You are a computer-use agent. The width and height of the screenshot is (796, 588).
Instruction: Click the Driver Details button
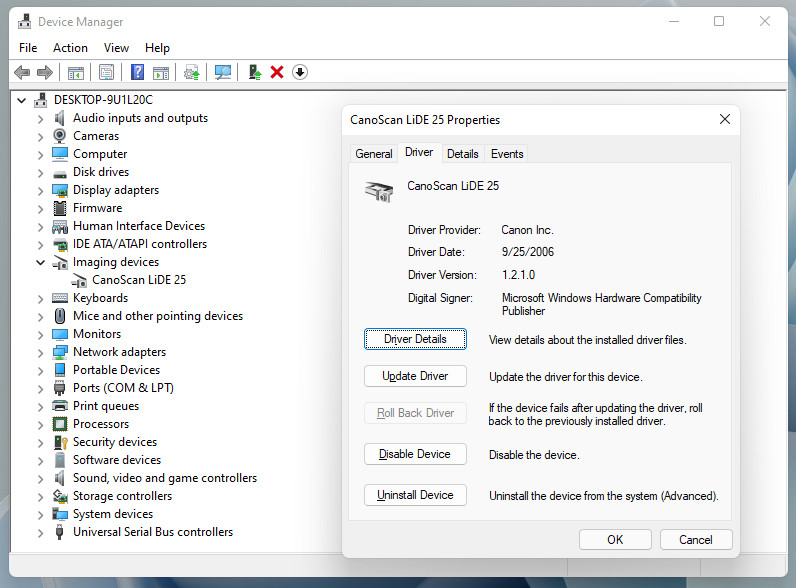coord(415,339)
